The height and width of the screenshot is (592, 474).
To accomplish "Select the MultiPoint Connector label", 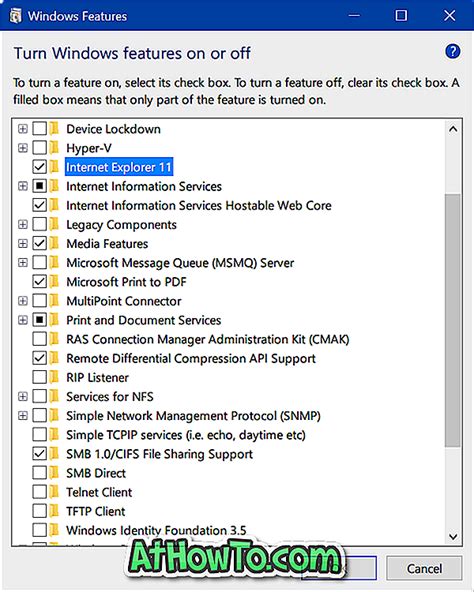I will point(124,301).
